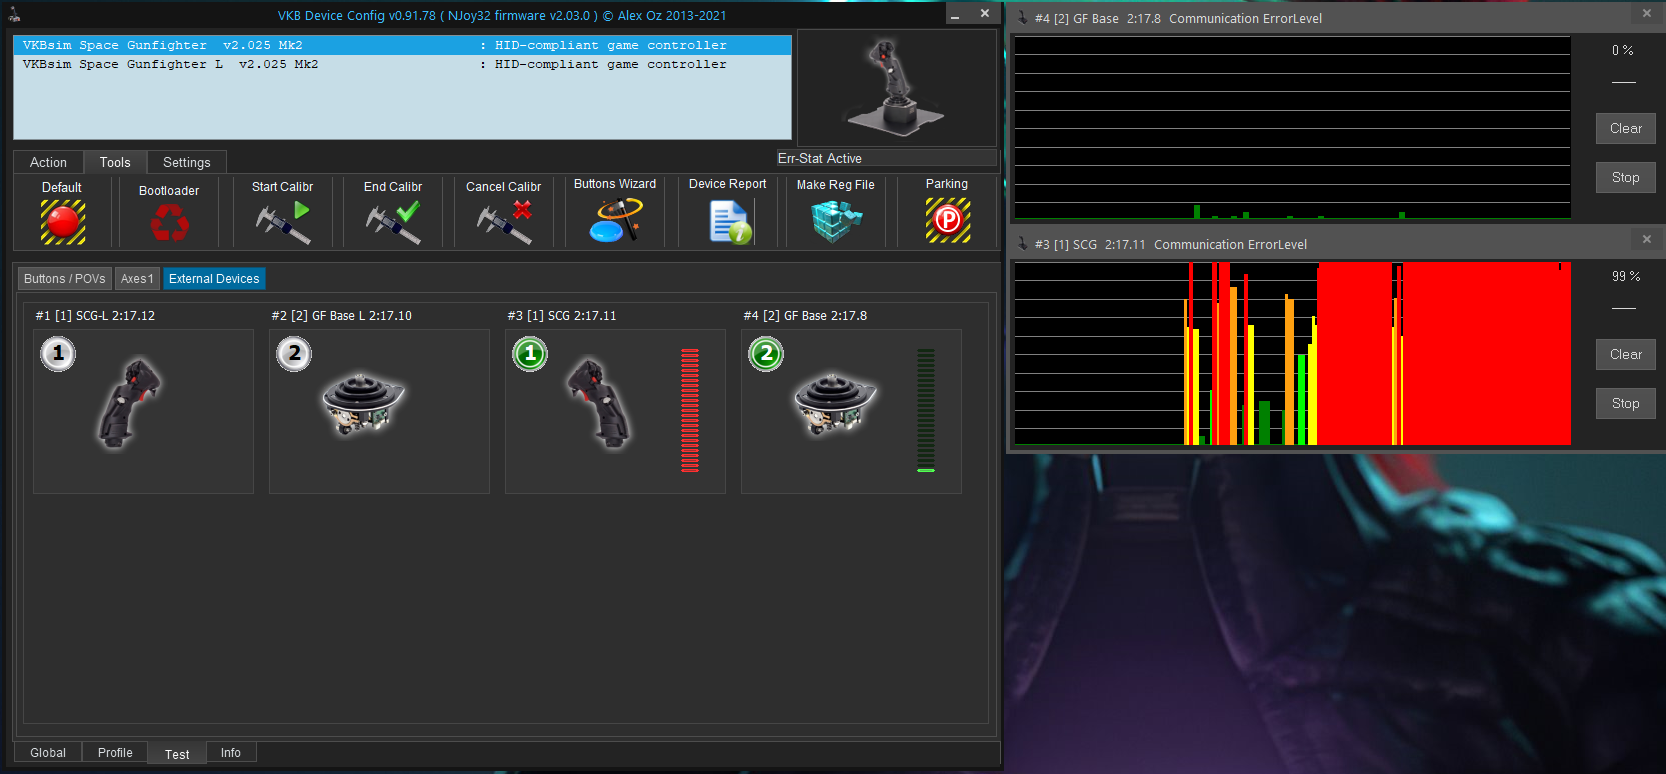This screenshot has width=1666, height=774.
Task: Stop the #3 SCG error monitoring
Action: click(1626, 403)
